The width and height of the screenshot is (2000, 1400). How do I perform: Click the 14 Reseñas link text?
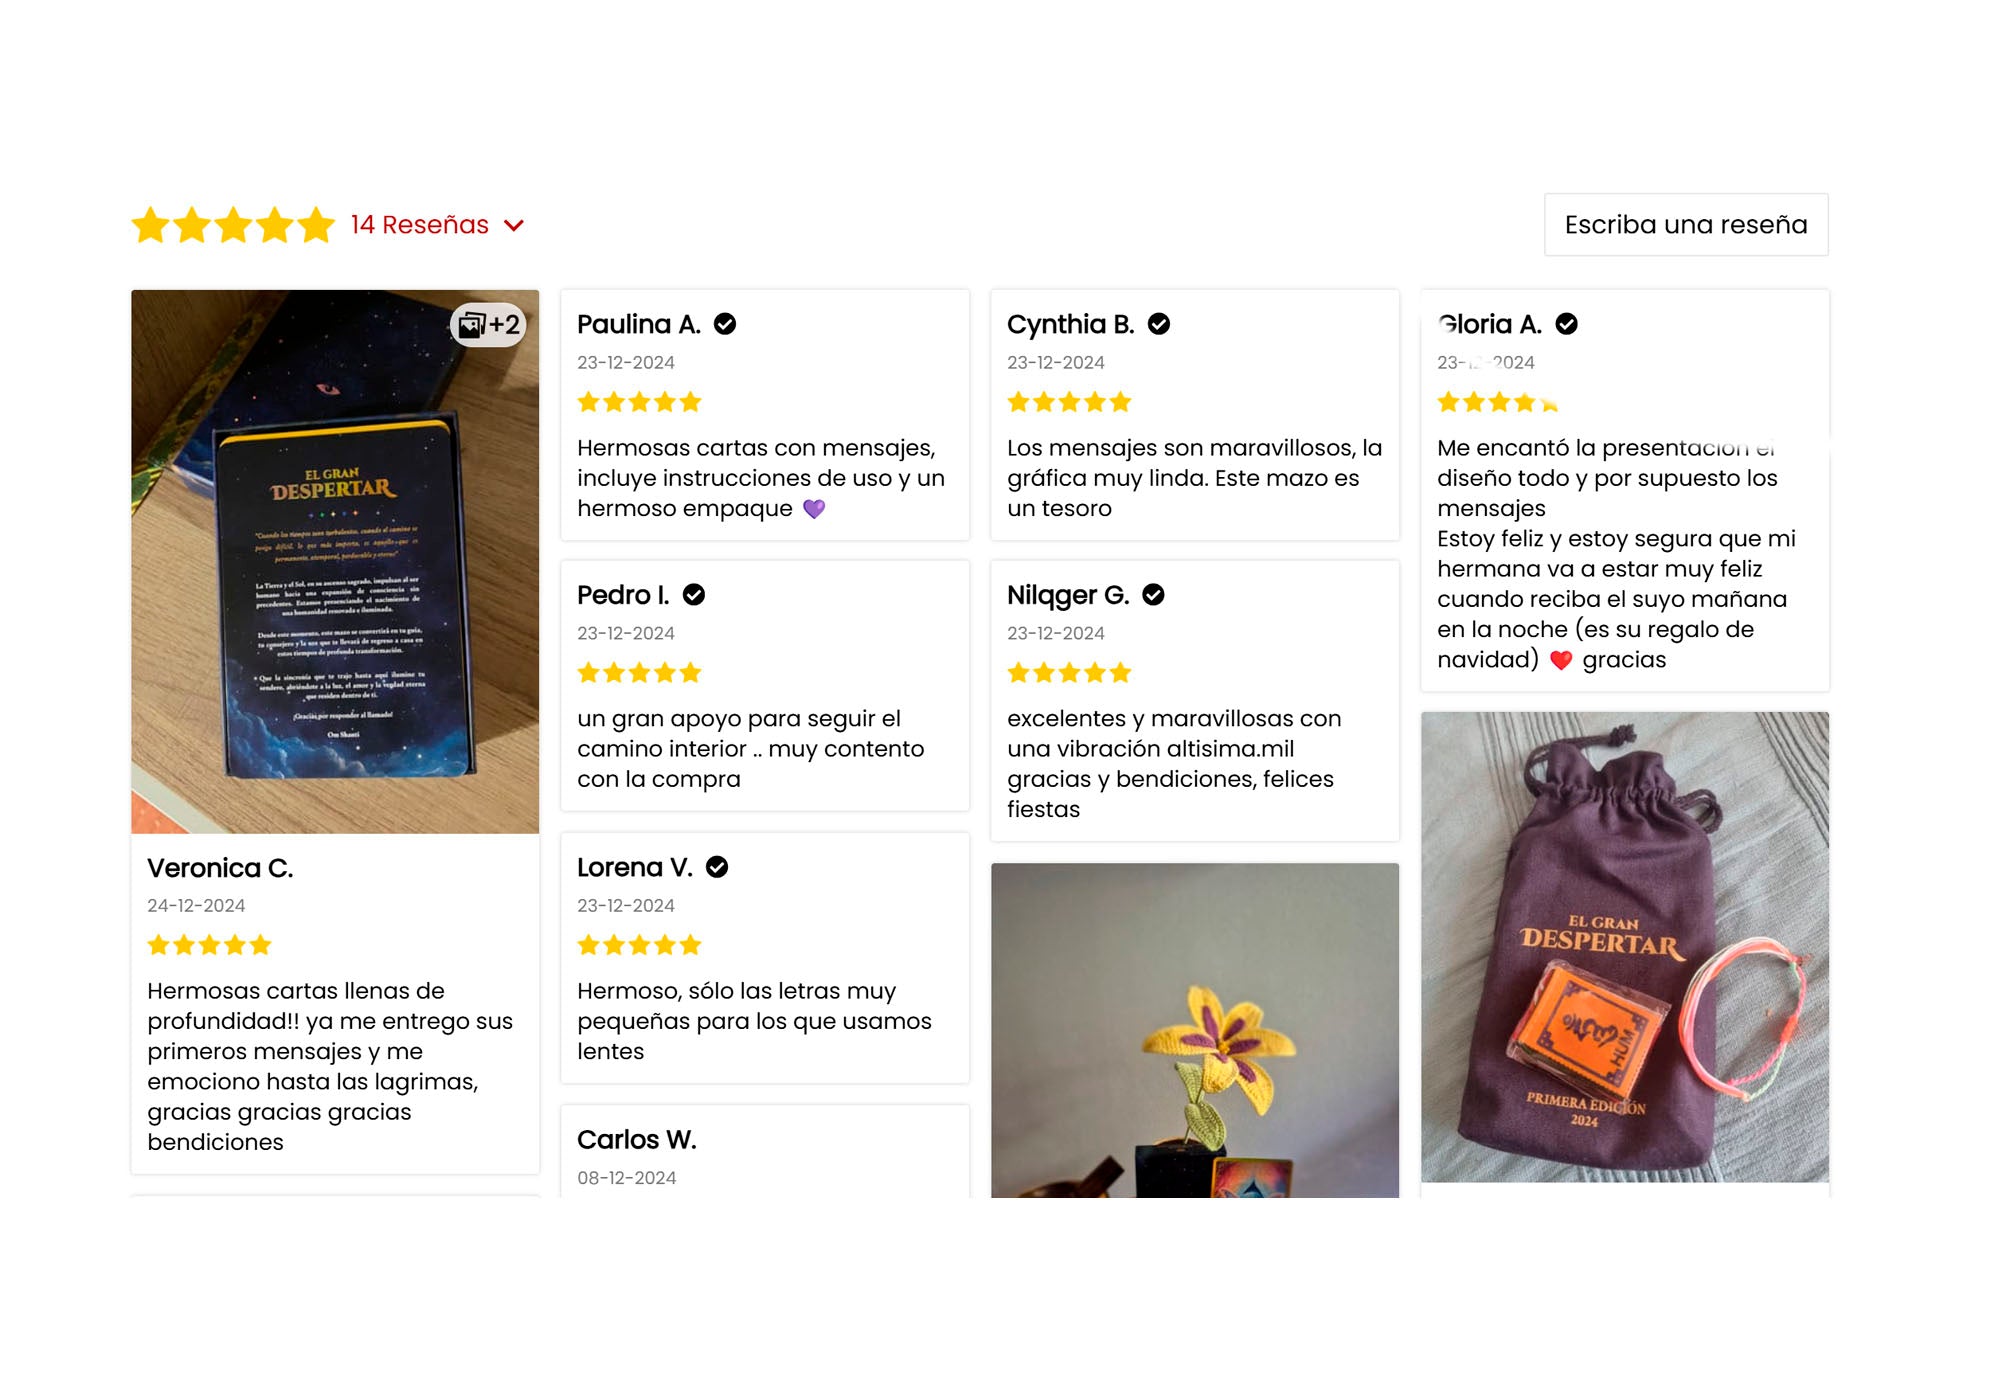coord(419,225)
